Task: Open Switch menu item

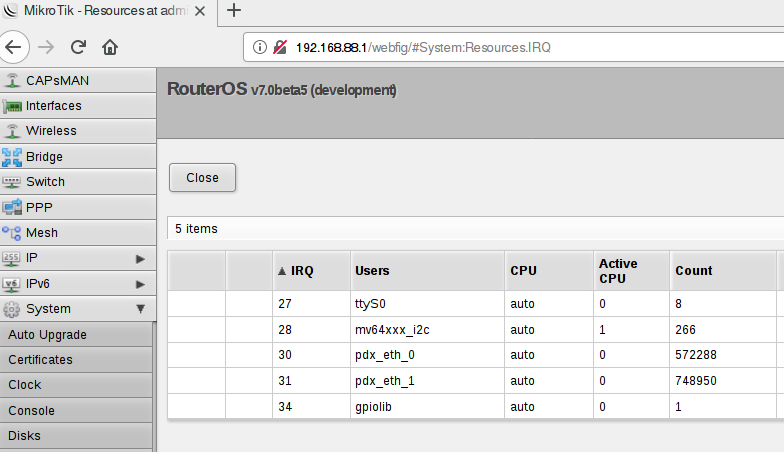Action: 78,182
